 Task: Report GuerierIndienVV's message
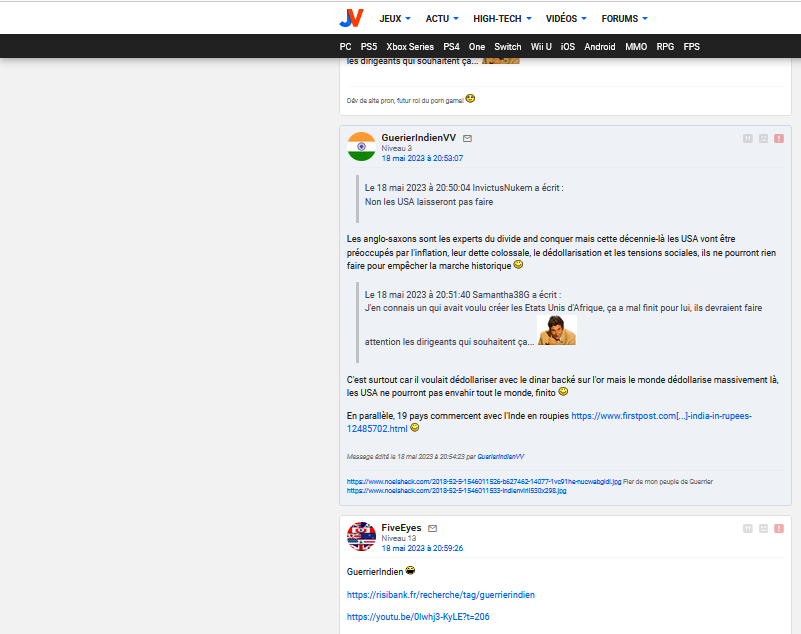[779, 138]
